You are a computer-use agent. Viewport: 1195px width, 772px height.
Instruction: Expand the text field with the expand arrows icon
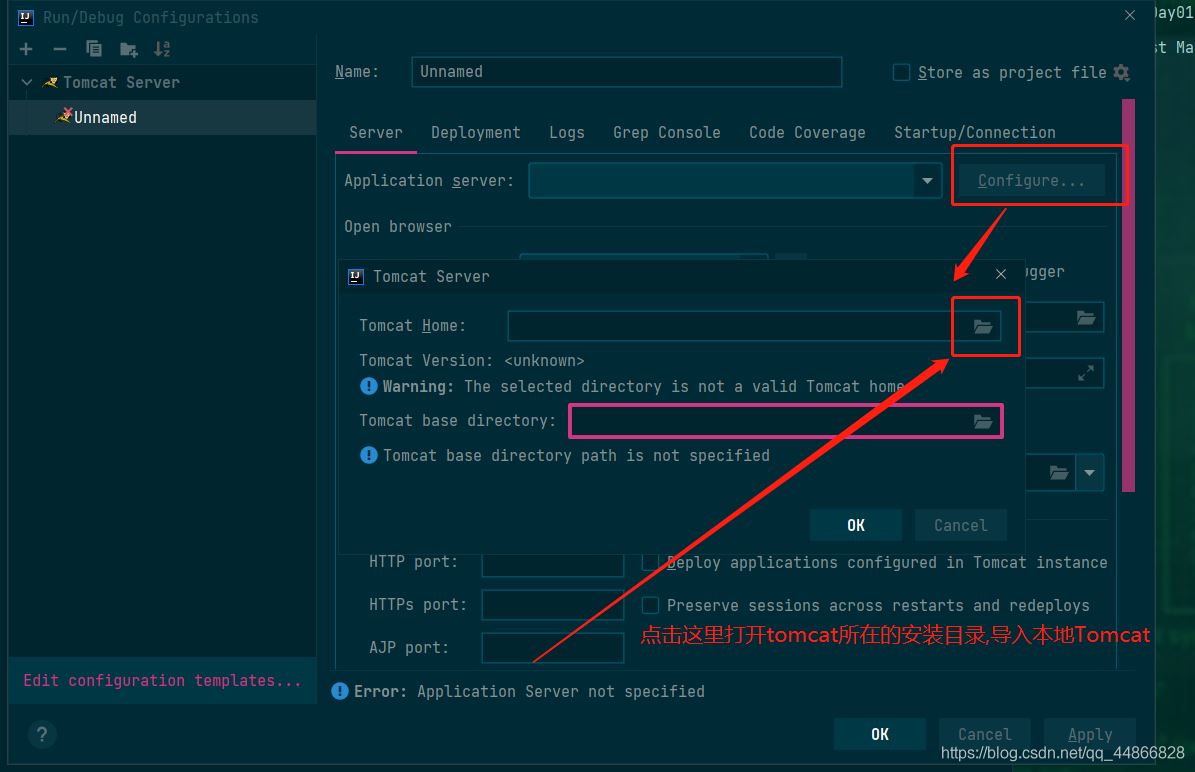1086,373
